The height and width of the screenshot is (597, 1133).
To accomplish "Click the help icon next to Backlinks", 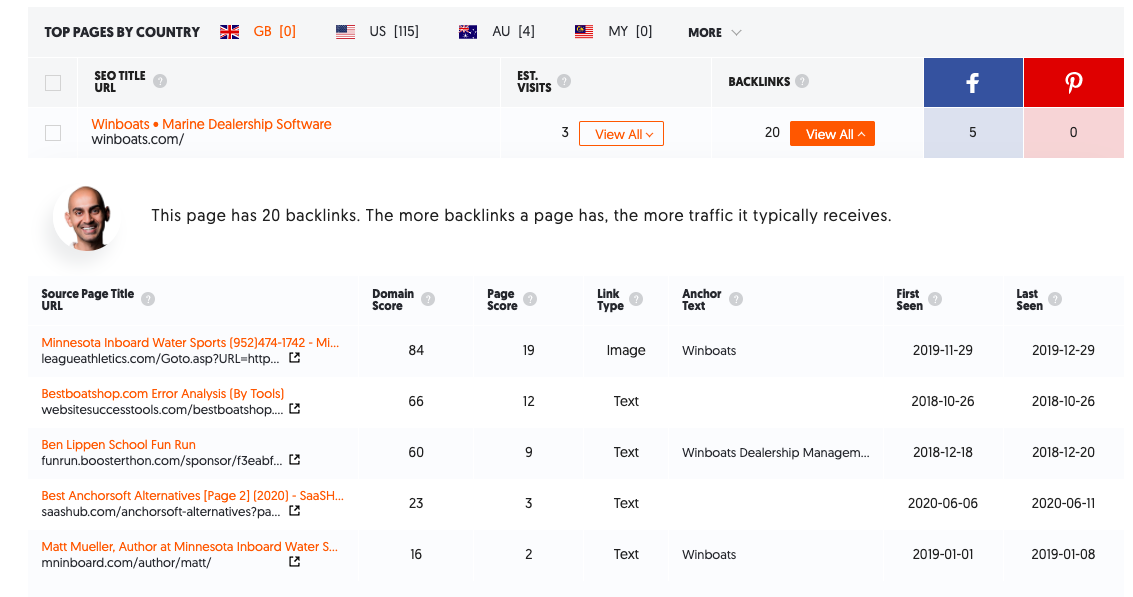I will [802, 81].
